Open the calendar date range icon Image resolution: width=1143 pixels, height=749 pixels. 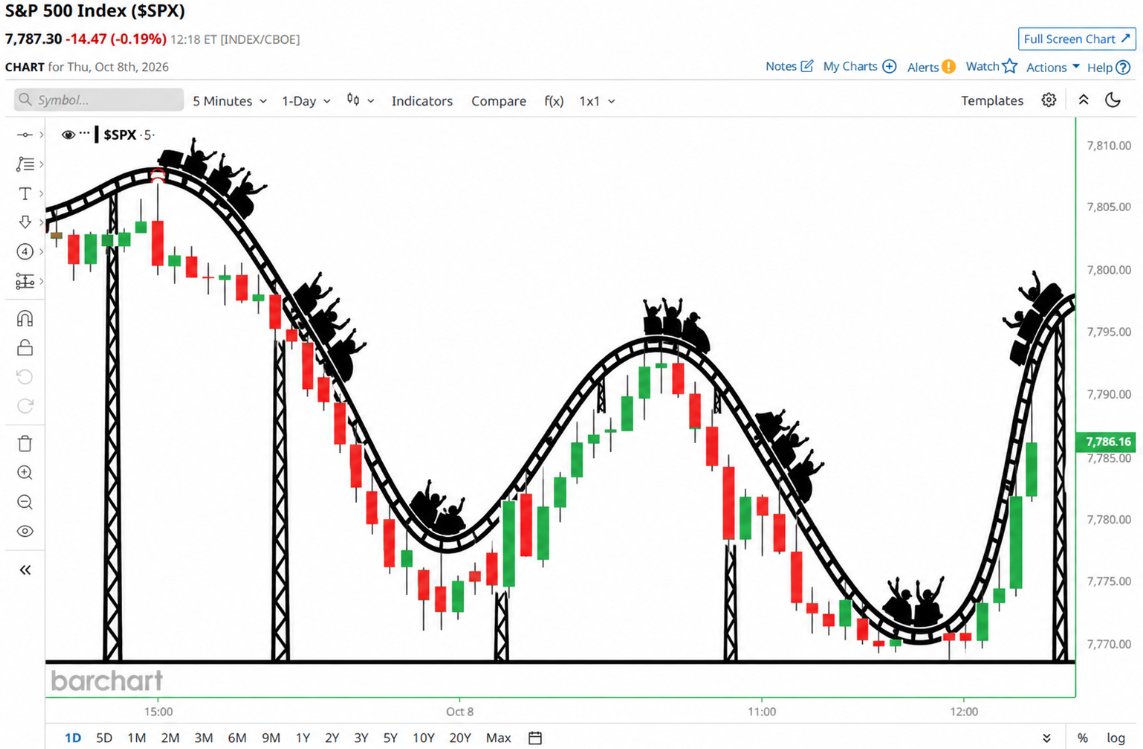pyautogui.click(x=535, y=737)
